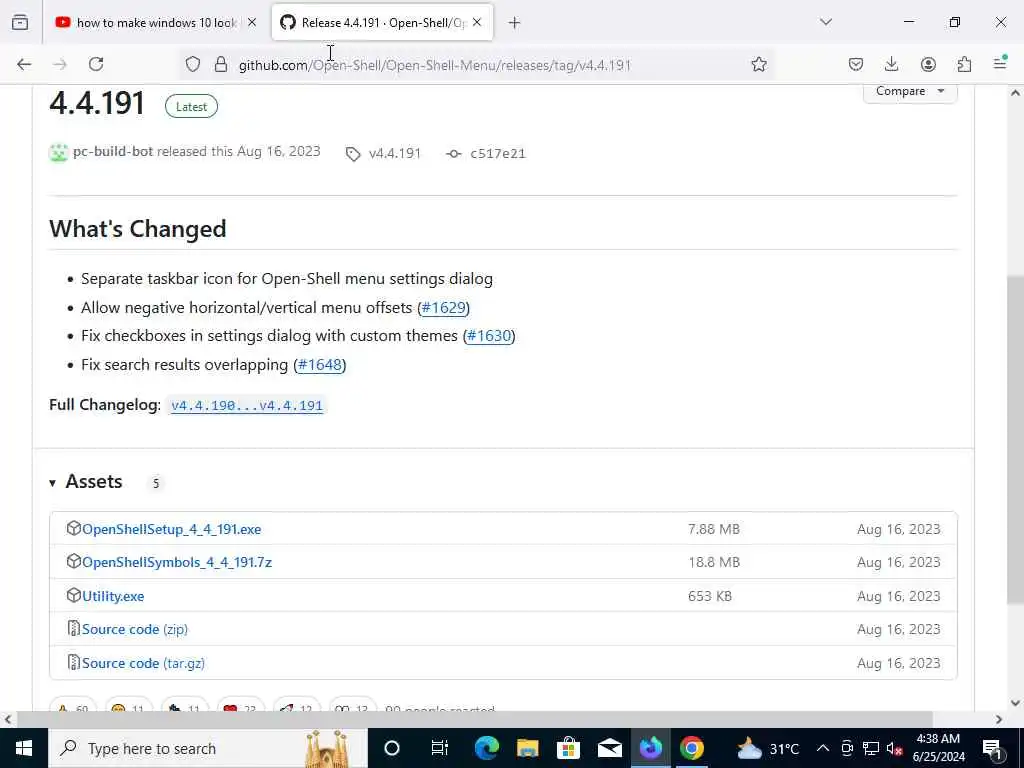Switch to Firefox taskbar icon
1024x768 pixels.
pos(650,748)
